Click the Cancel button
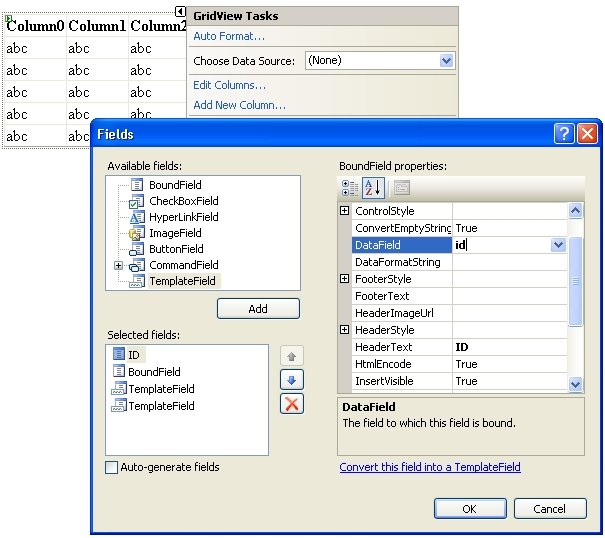Image resolution: width=605 pixels, height=538 pixels. [550, 509]
